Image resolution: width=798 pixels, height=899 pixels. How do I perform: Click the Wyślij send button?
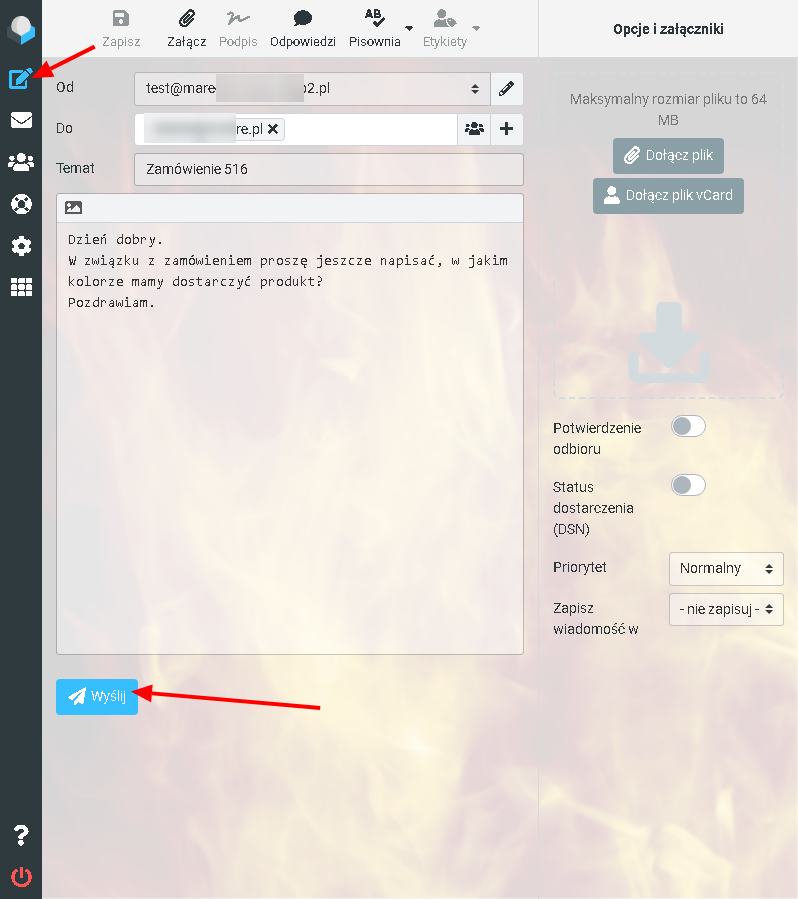point(97,697)
